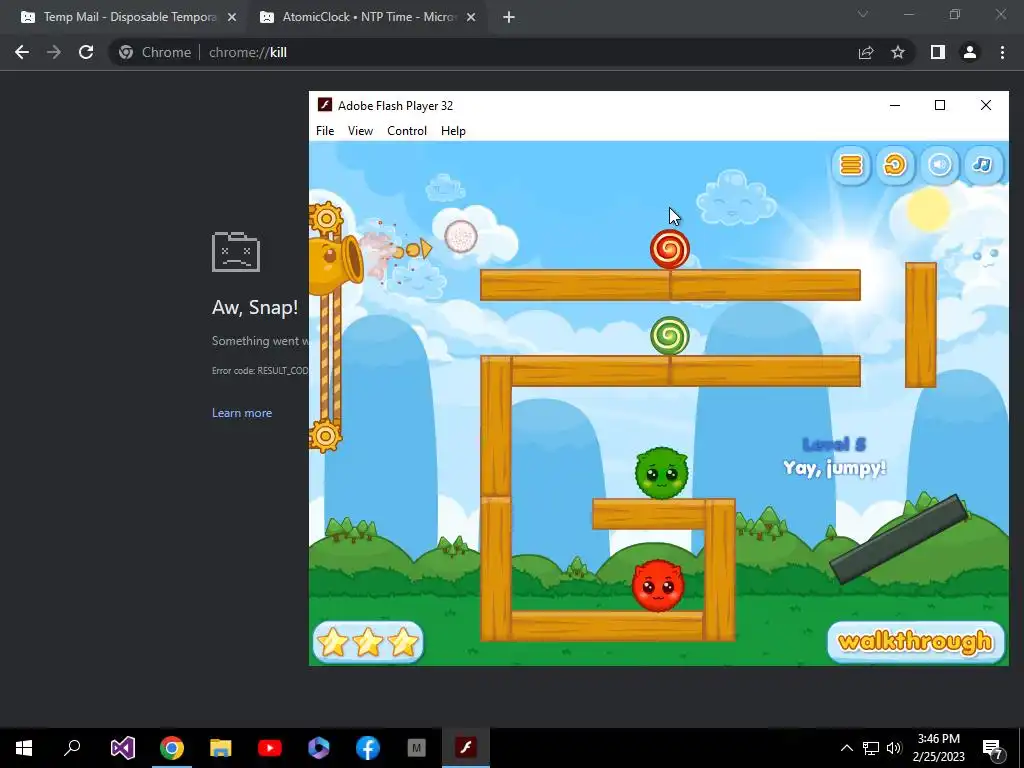The width and height of the screenshot is (1024, 768).
Task: Open YouTube app from taskbar
Action: pos(270,748)
